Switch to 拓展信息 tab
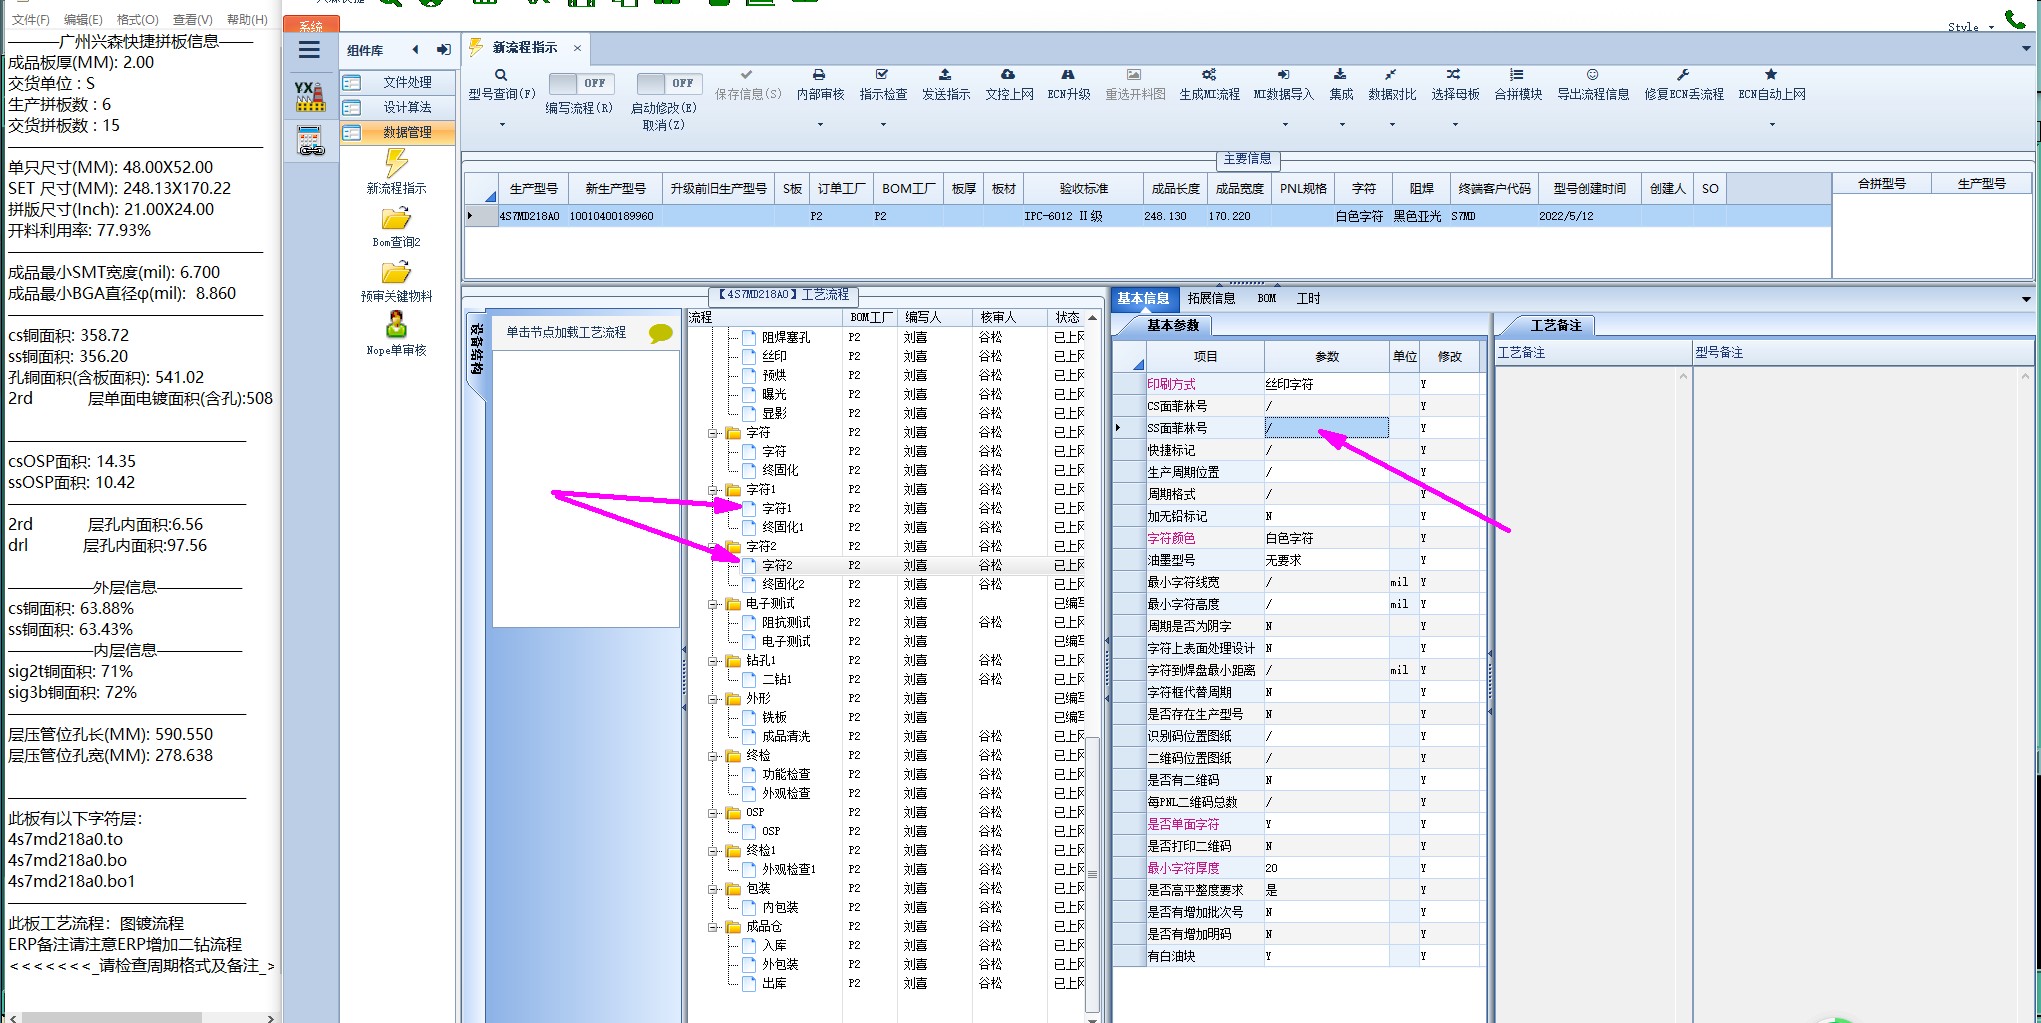Image resolution: width=2041 pixels, height=1023 pixels. (x=1211, y=298)
